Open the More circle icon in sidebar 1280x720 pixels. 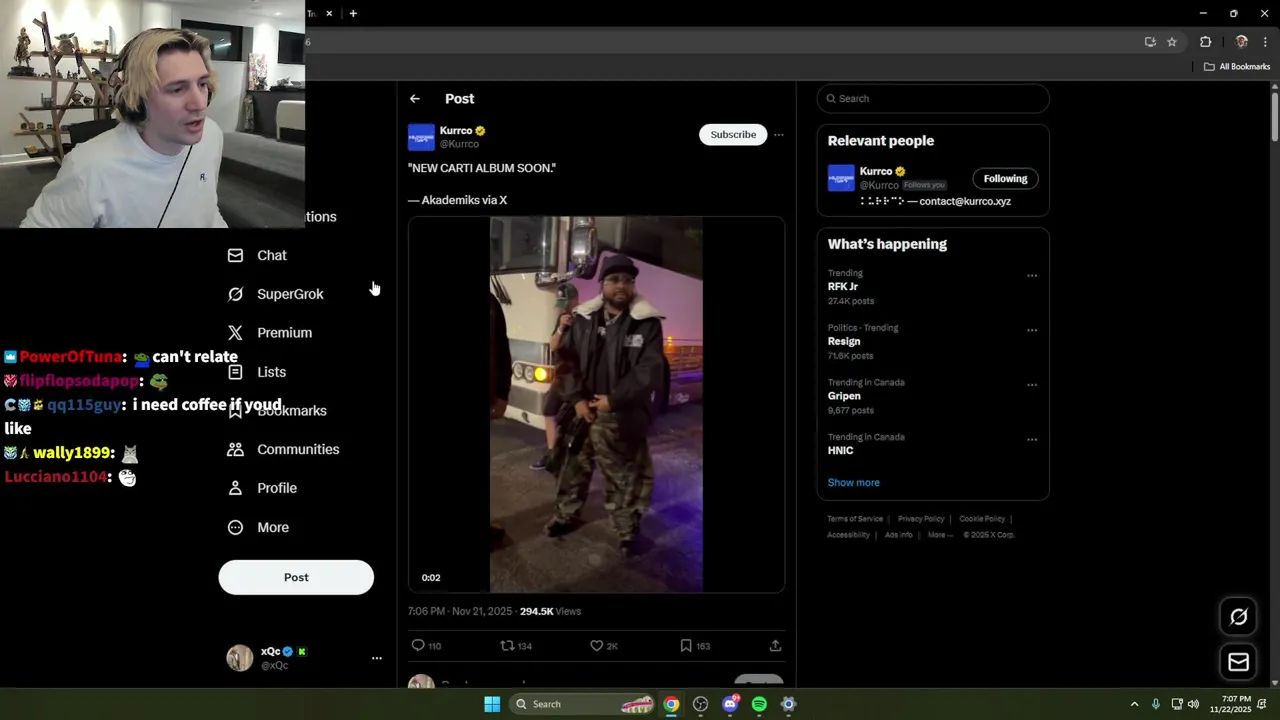coord(235,527)
